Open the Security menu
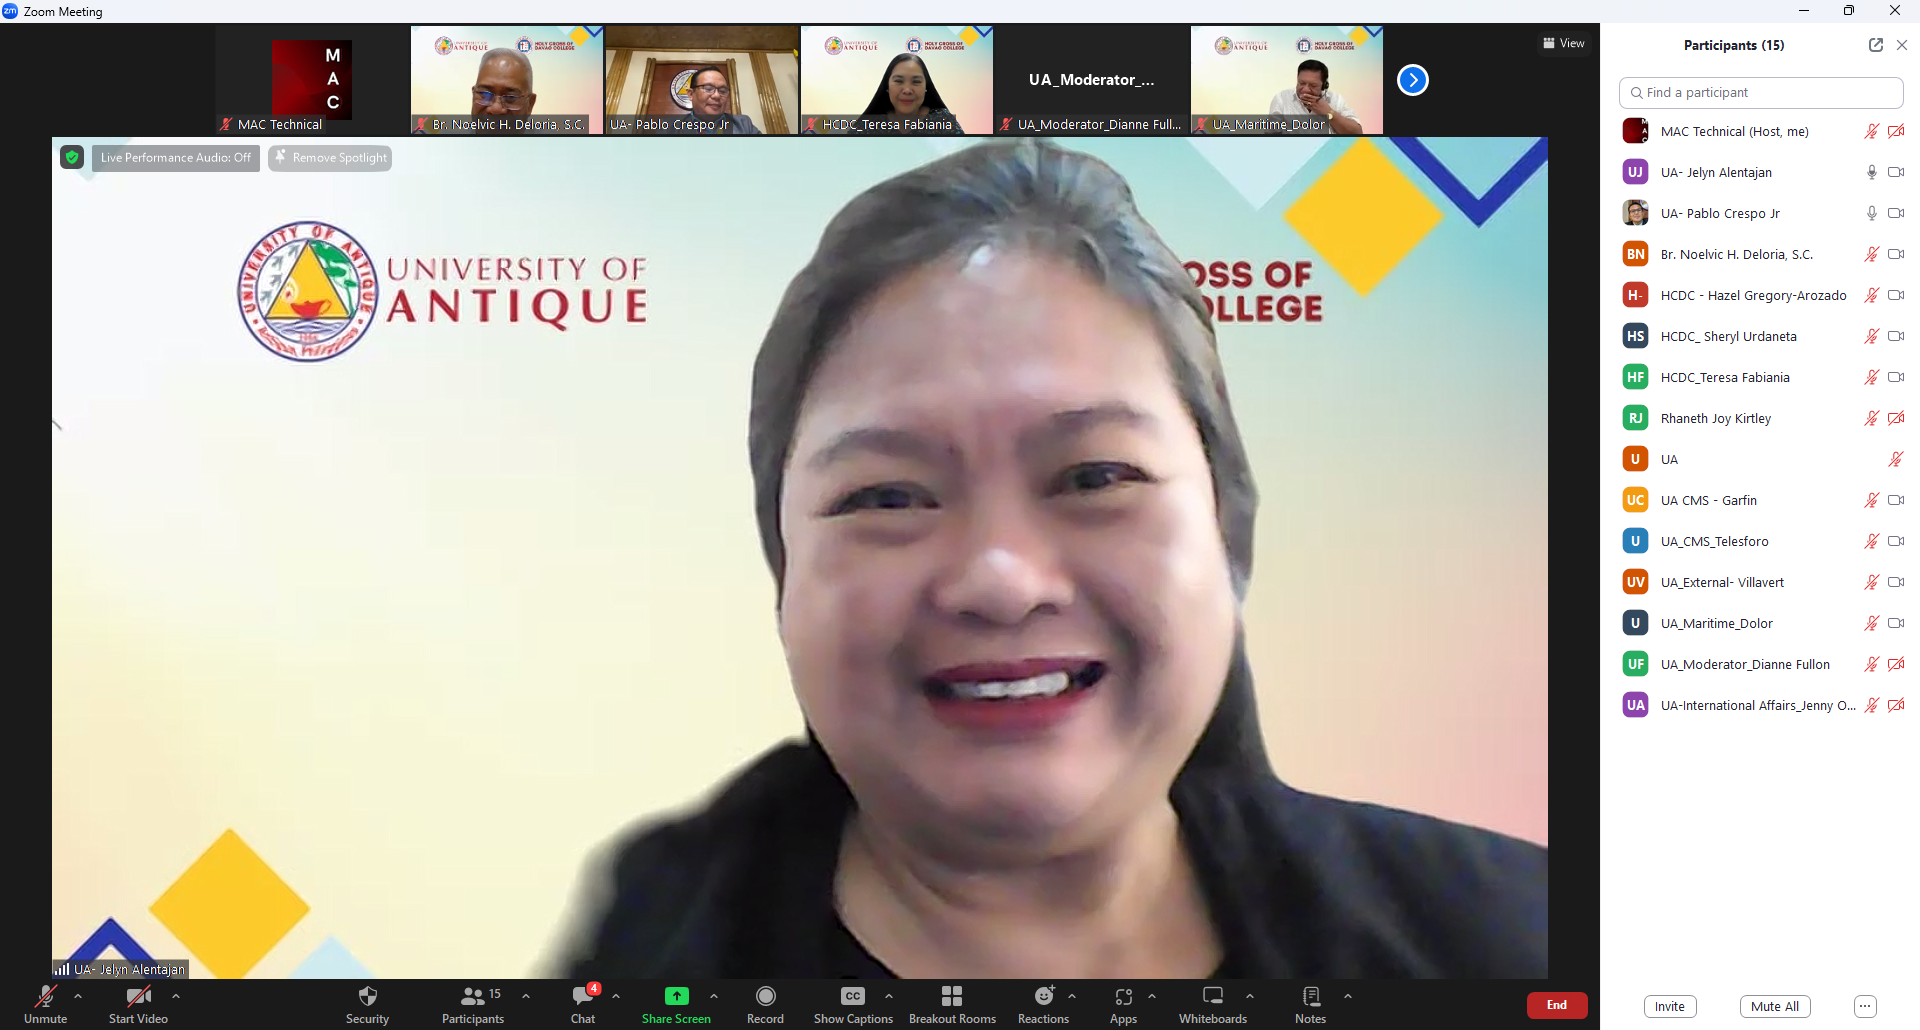The width and height of the screenshot is (1920, 1030). click(x=367, y=1004)
